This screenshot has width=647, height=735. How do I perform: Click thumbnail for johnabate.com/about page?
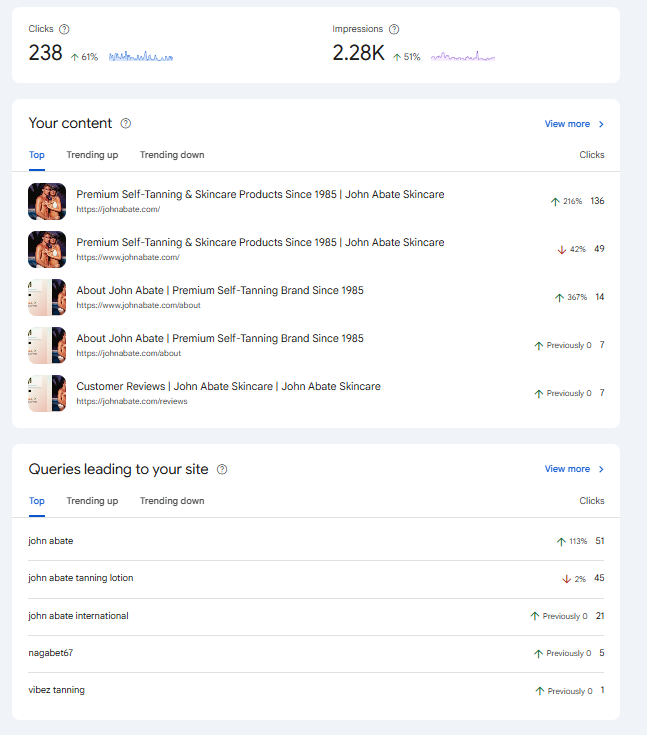click(47, 345)
